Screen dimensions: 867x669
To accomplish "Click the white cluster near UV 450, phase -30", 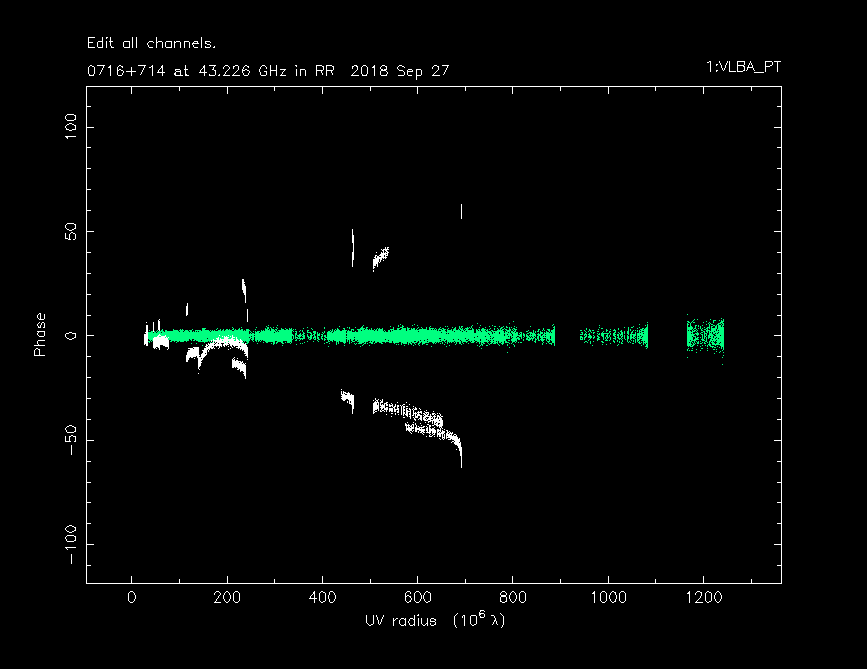I will [347, 399].
